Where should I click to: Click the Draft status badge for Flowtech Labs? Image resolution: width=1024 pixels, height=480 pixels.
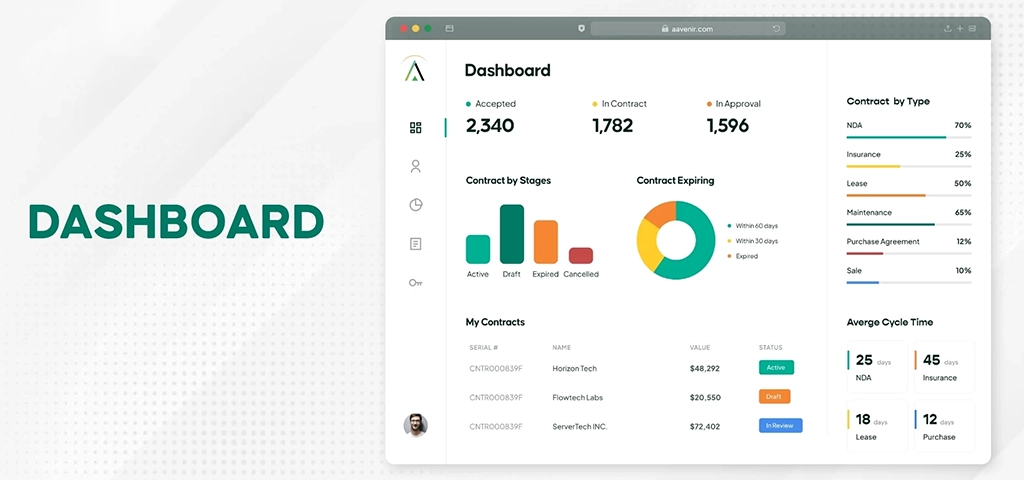pyautogui.click(x=774, y=397)
